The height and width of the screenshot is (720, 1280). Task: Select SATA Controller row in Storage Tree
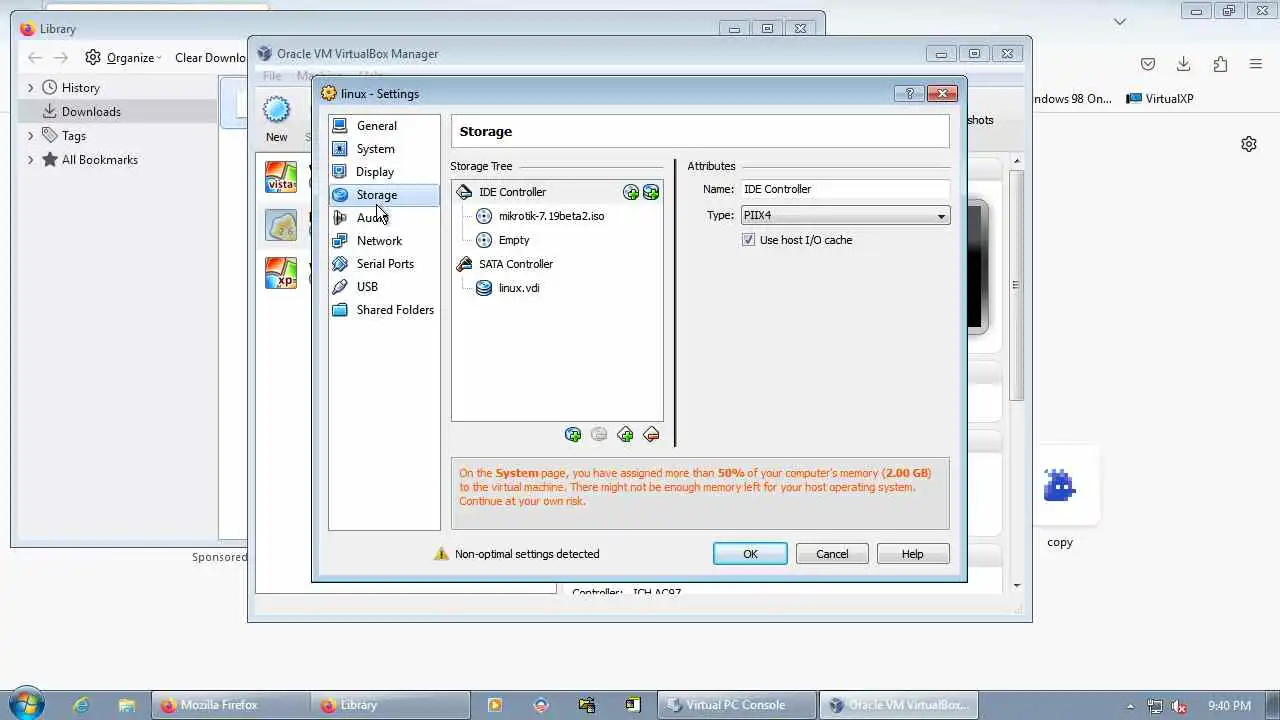557,264
